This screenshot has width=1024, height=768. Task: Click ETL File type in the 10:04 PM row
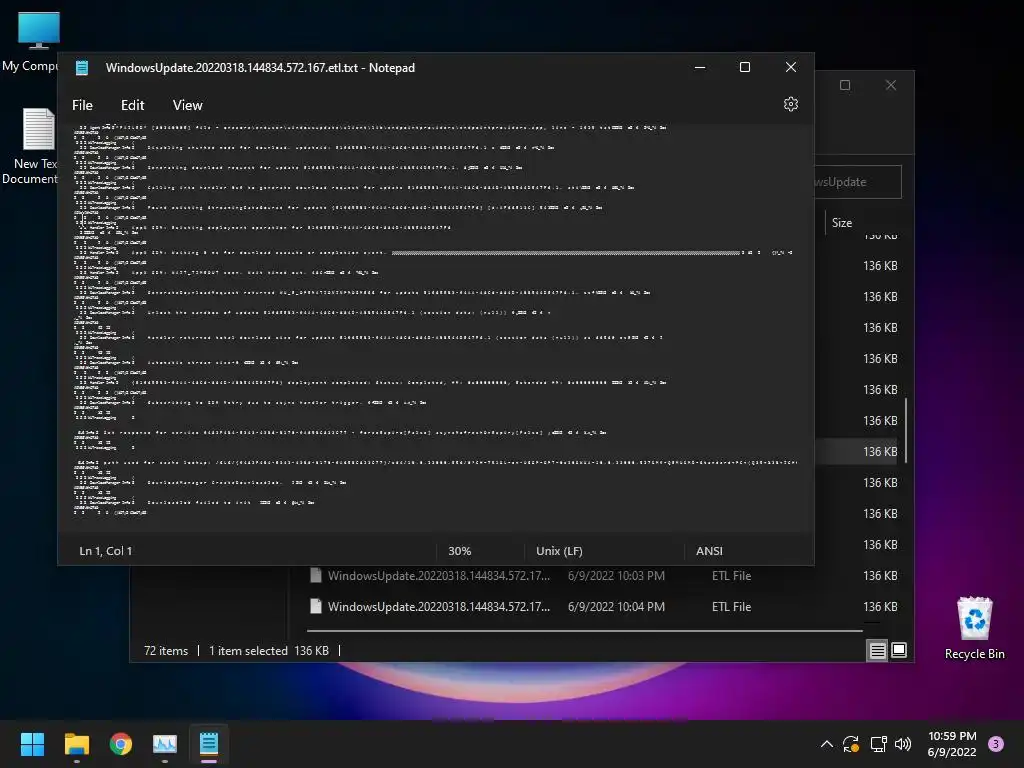tap(731, 607)
